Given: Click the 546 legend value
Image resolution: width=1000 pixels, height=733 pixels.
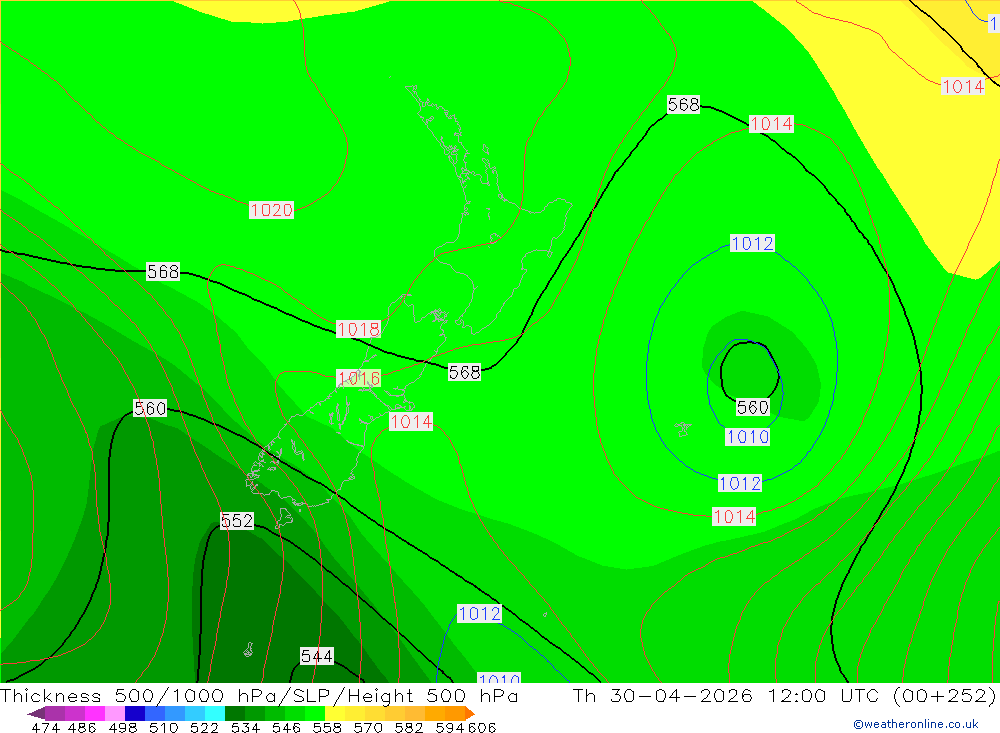Looking at the screenshot, I should (286, 727).
